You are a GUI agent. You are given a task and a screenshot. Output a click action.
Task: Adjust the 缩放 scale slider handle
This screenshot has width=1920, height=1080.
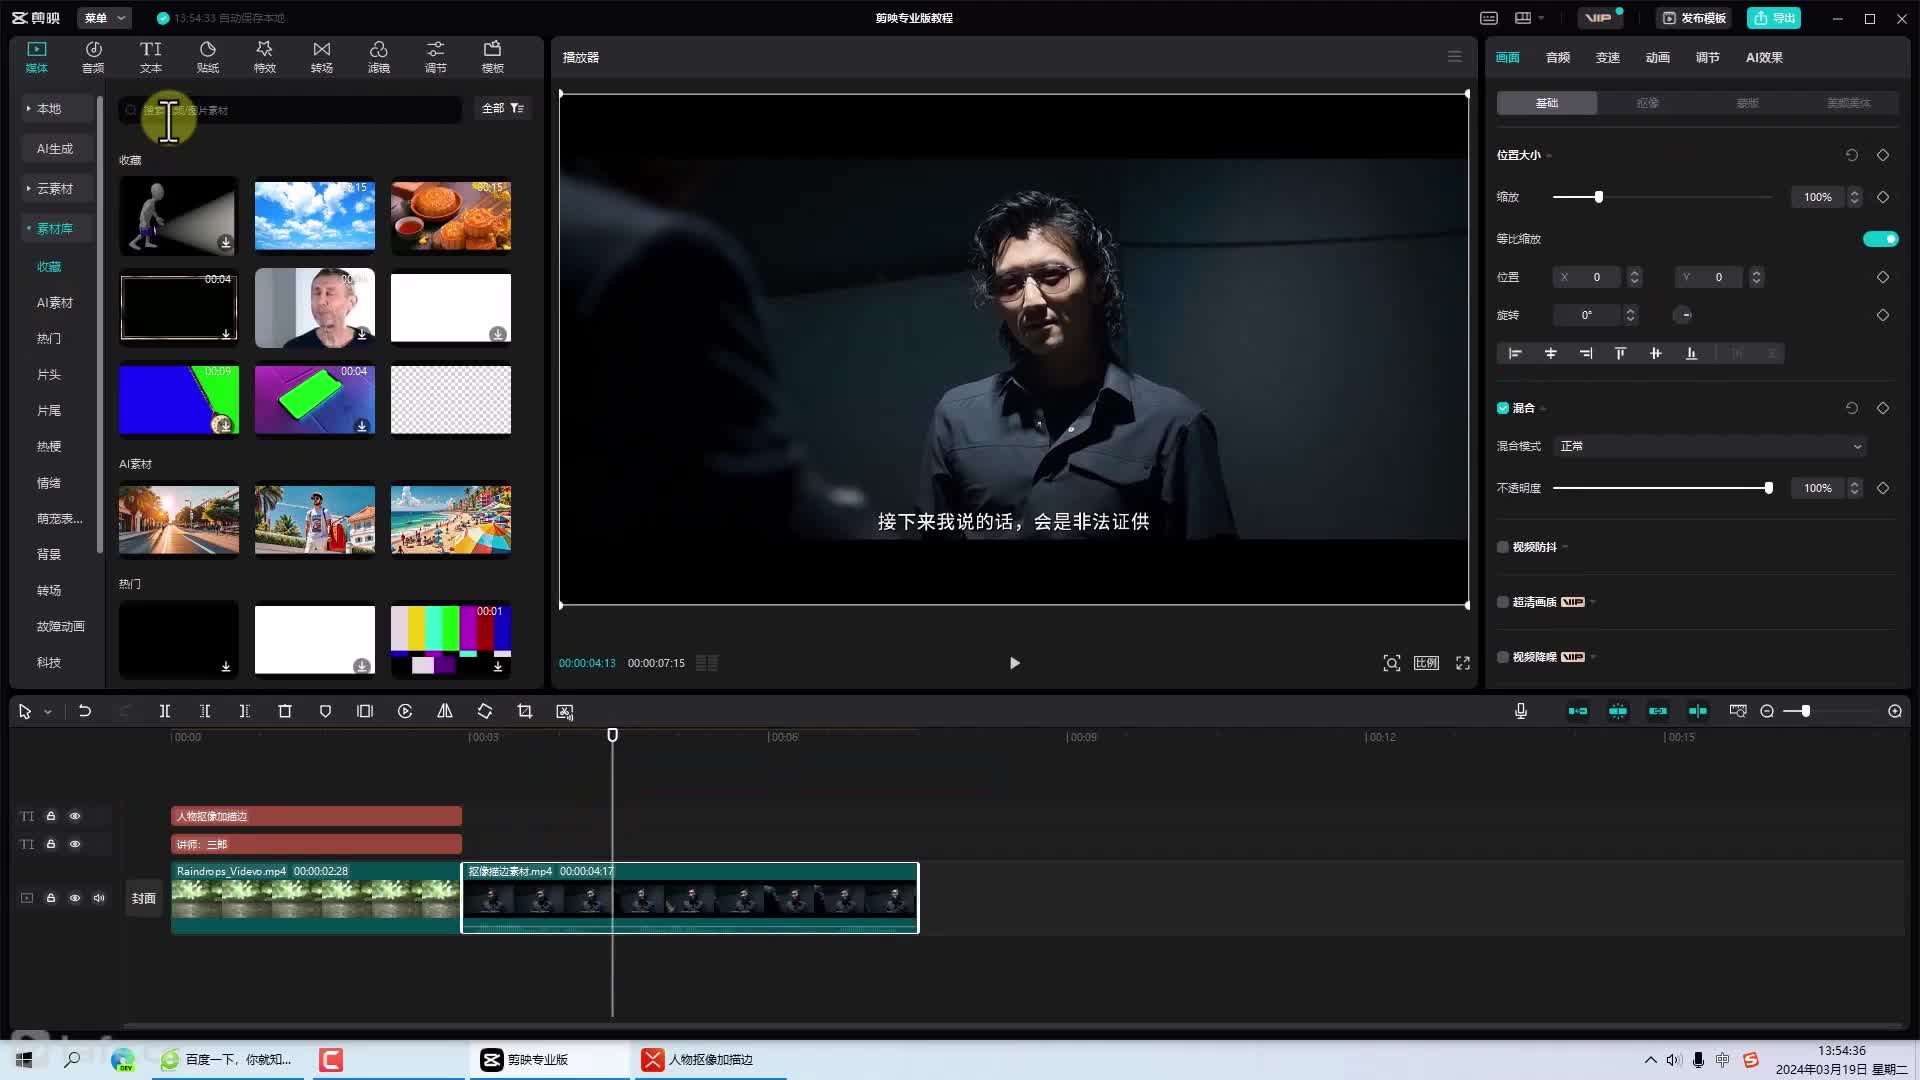point(1599,197)
